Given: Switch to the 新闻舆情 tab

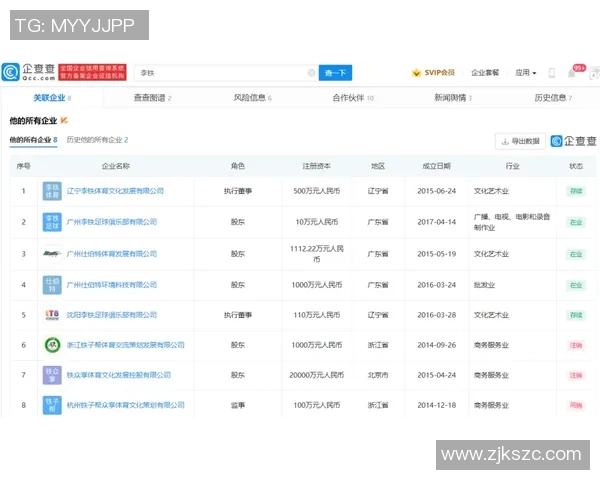Looking at the screenshot, I should (x=453, y=98).
